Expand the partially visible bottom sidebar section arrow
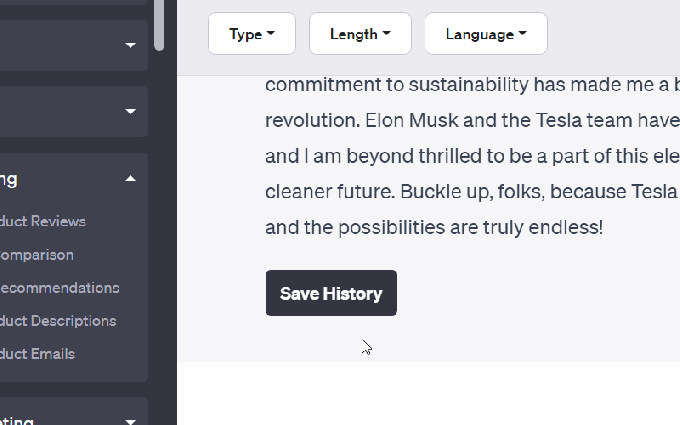Image resolution: width=680 pixels, height=425 pixels. click(131, 421)
